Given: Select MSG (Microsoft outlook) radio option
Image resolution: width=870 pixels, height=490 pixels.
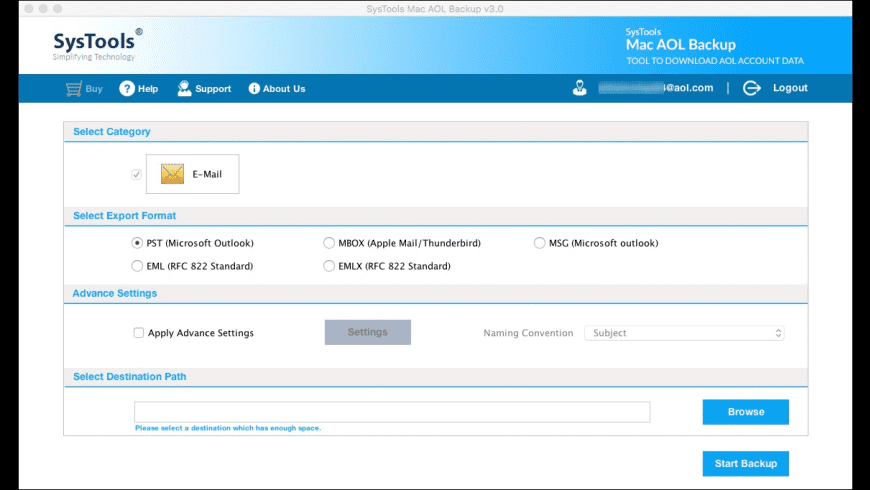Looking at the screenshot, I should [x=540, y=243].
